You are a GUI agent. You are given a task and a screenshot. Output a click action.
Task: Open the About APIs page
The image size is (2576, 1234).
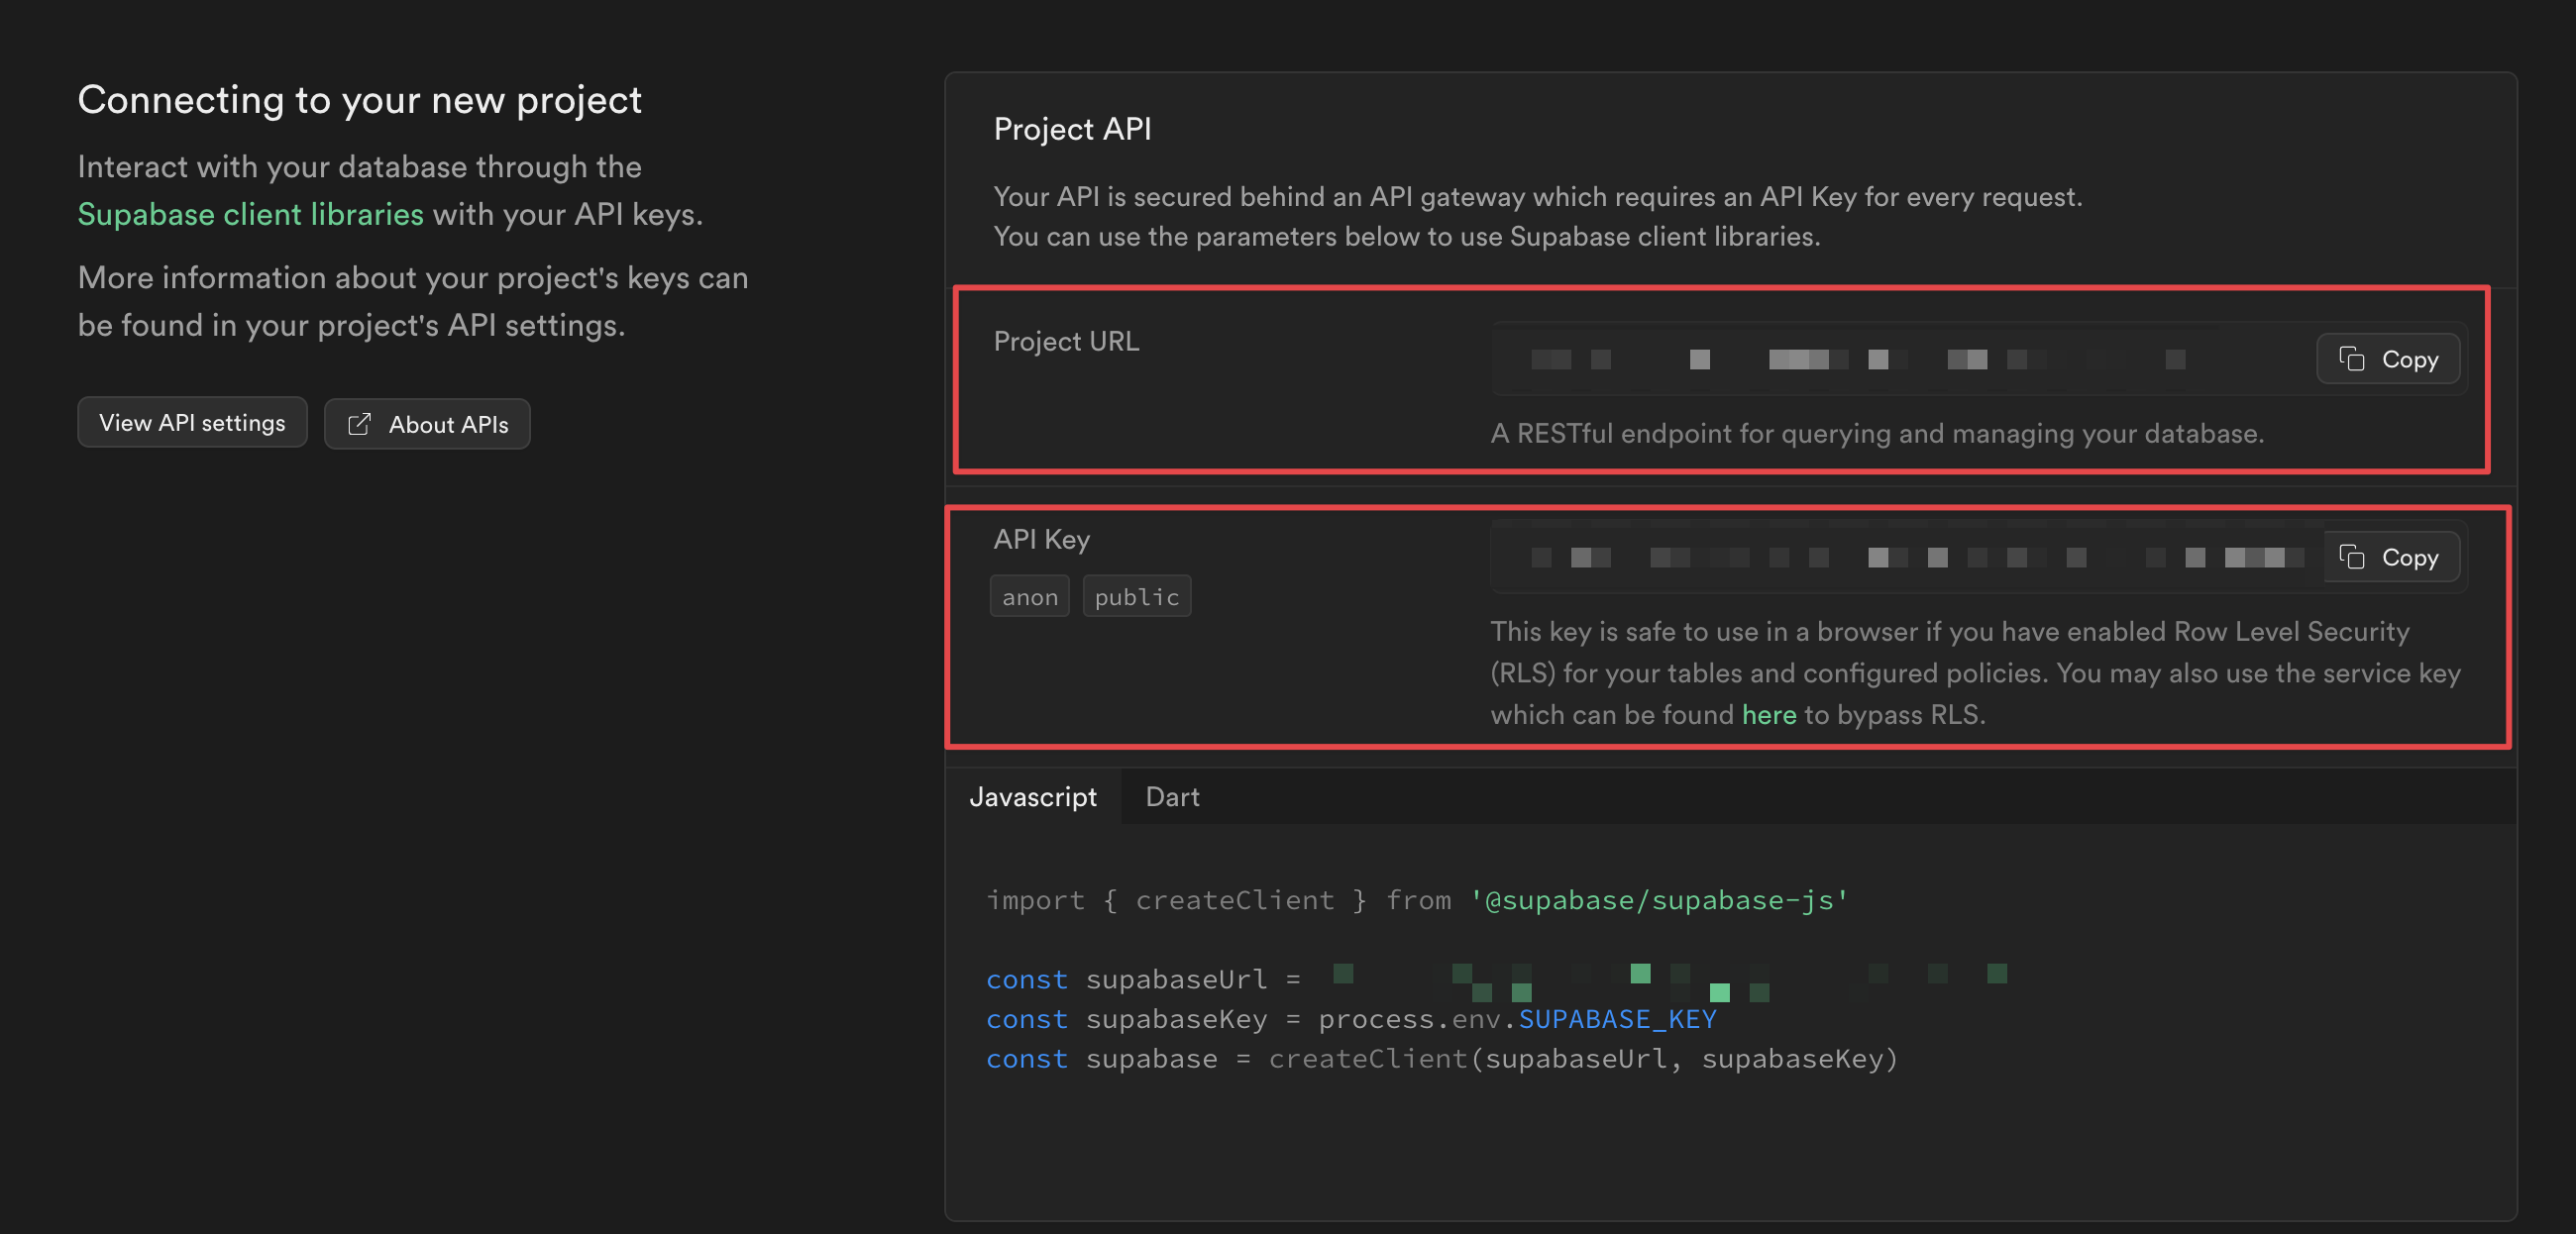click(427, 424)
